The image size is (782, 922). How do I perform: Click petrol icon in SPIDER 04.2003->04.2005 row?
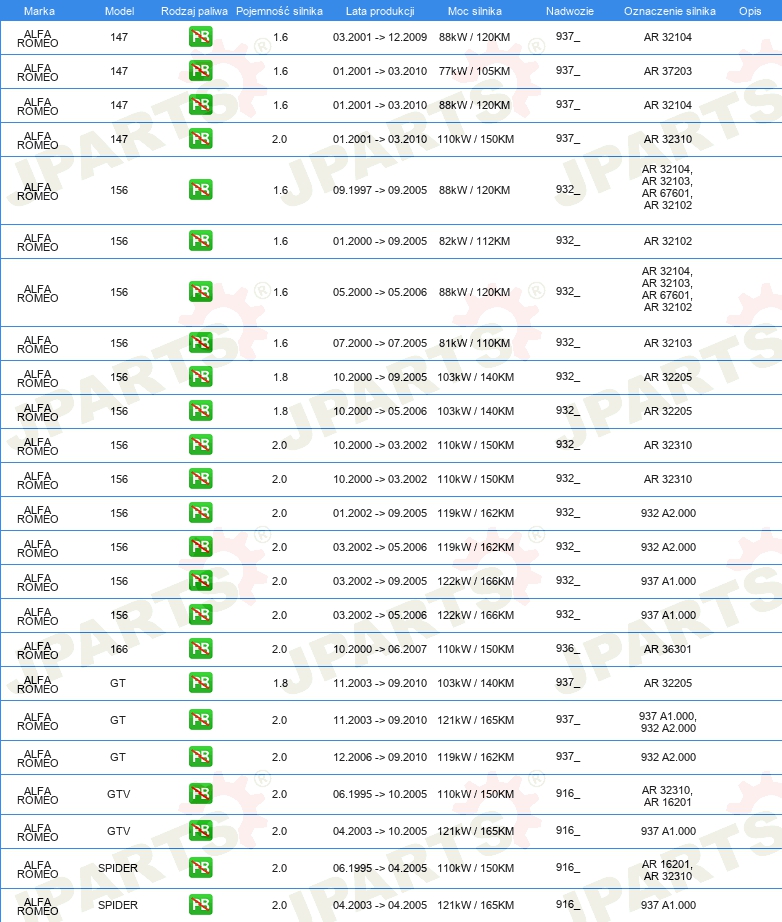click(x=200, y=906)
